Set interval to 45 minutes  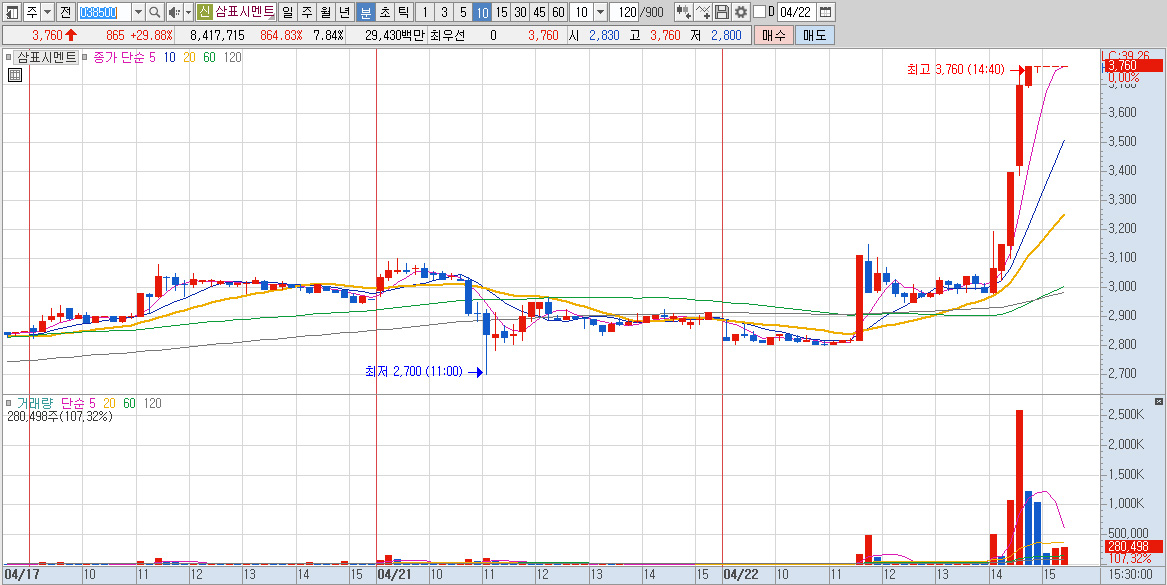(x=540, y=12)
